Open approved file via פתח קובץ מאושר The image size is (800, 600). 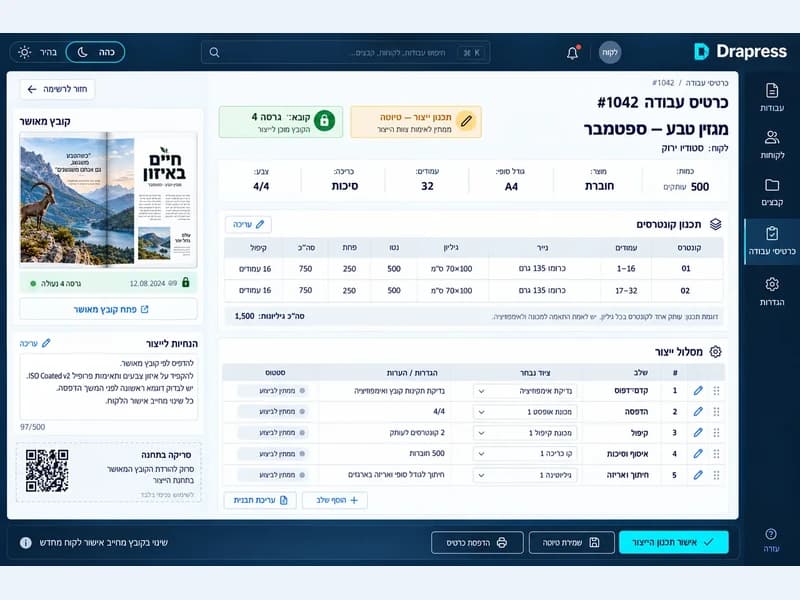tap(109, 309)
